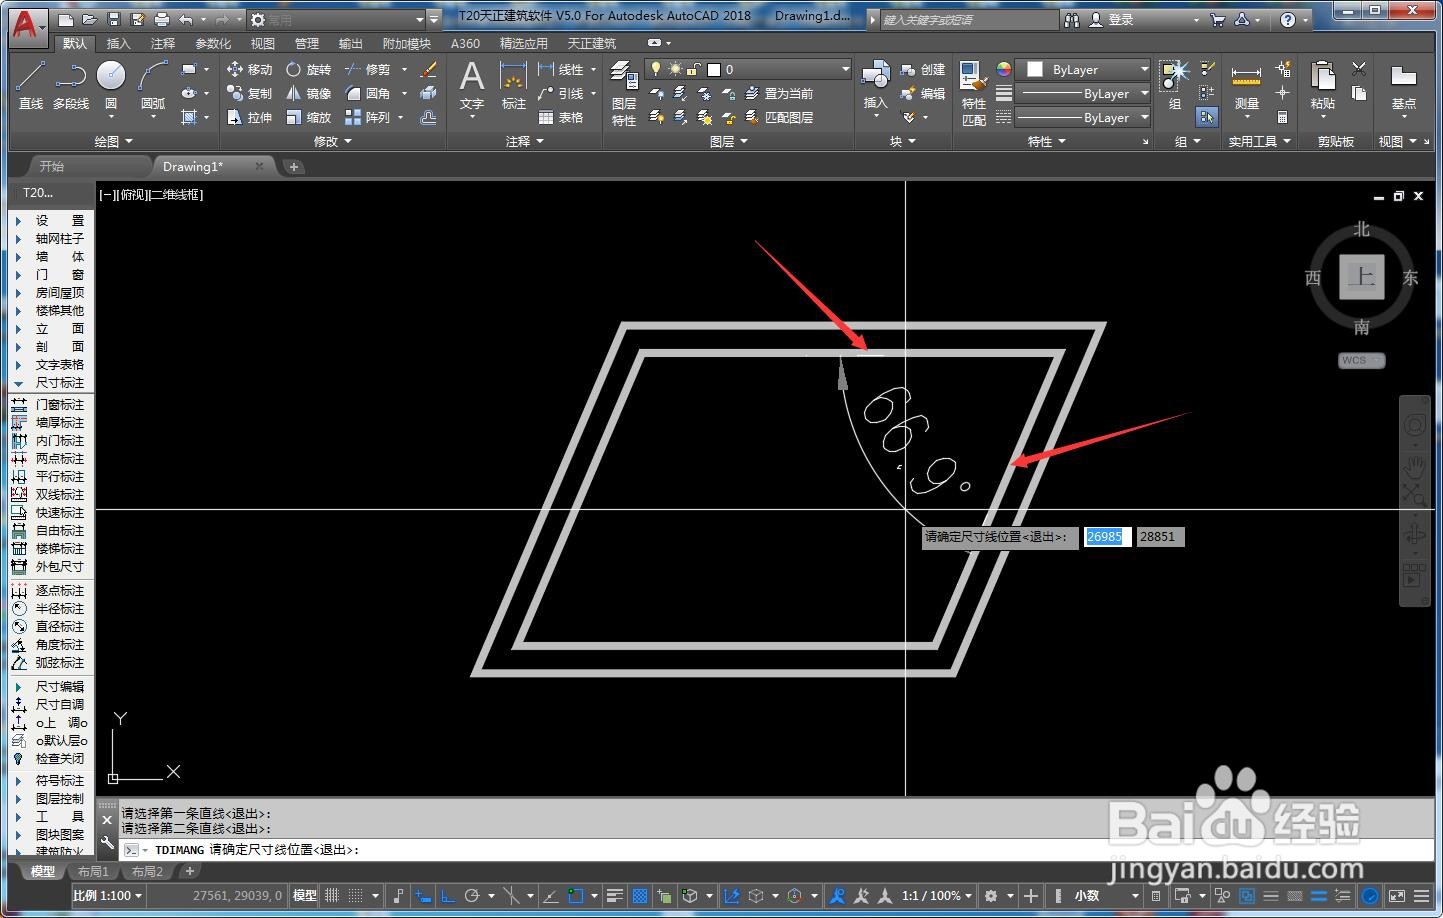Select the 直线 (Line) tool

[x=30, y=85]
